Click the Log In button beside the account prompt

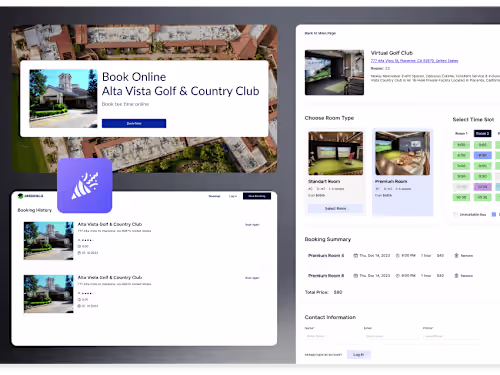point(359,355)
